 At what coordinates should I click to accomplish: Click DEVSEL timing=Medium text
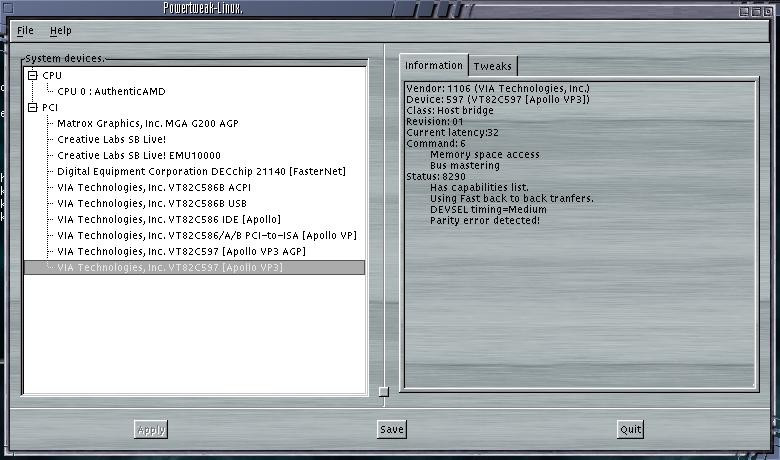tap(488, 209)
